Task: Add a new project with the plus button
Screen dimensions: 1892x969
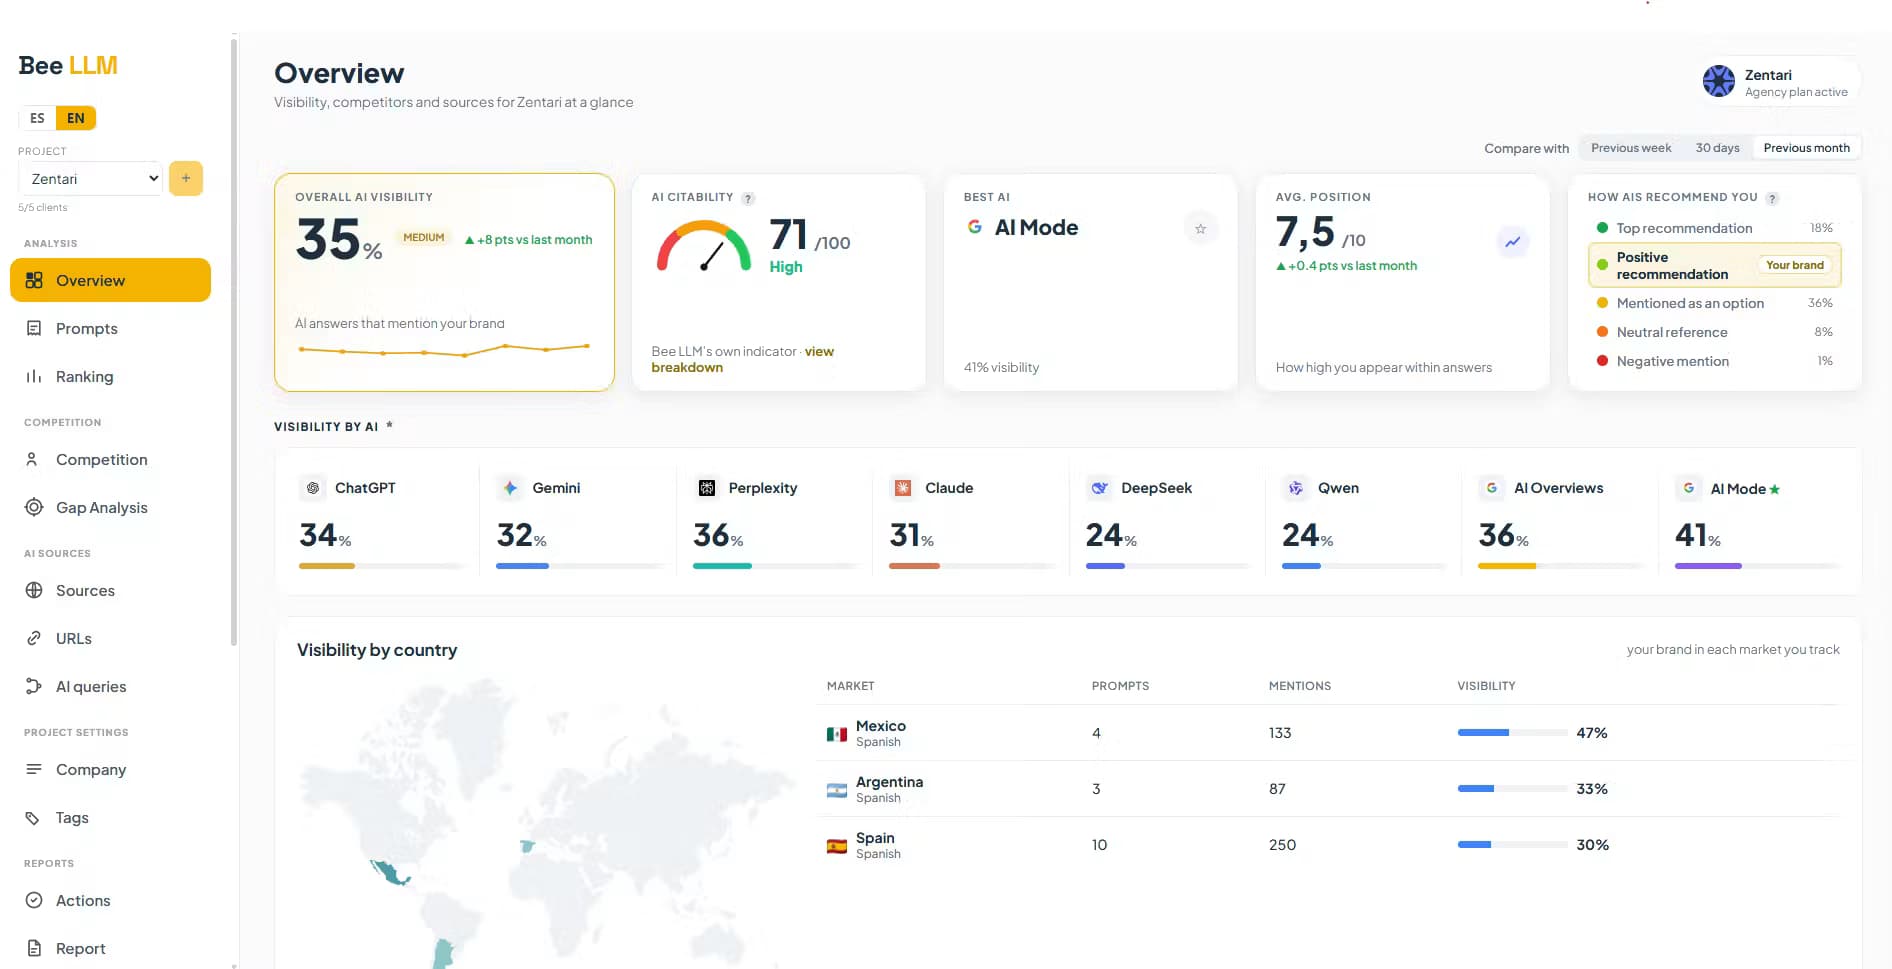Action: (x=186, y=178)
